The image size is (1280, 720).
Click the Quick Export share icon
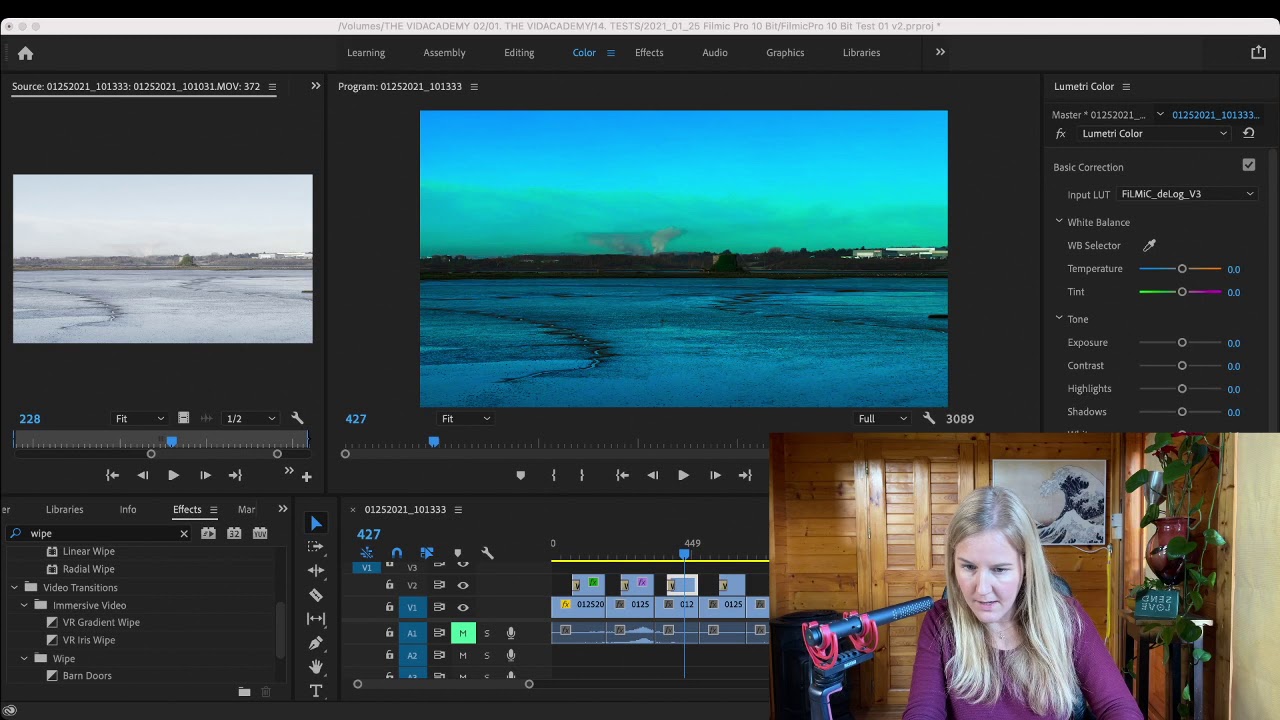tap(1258, 52)
